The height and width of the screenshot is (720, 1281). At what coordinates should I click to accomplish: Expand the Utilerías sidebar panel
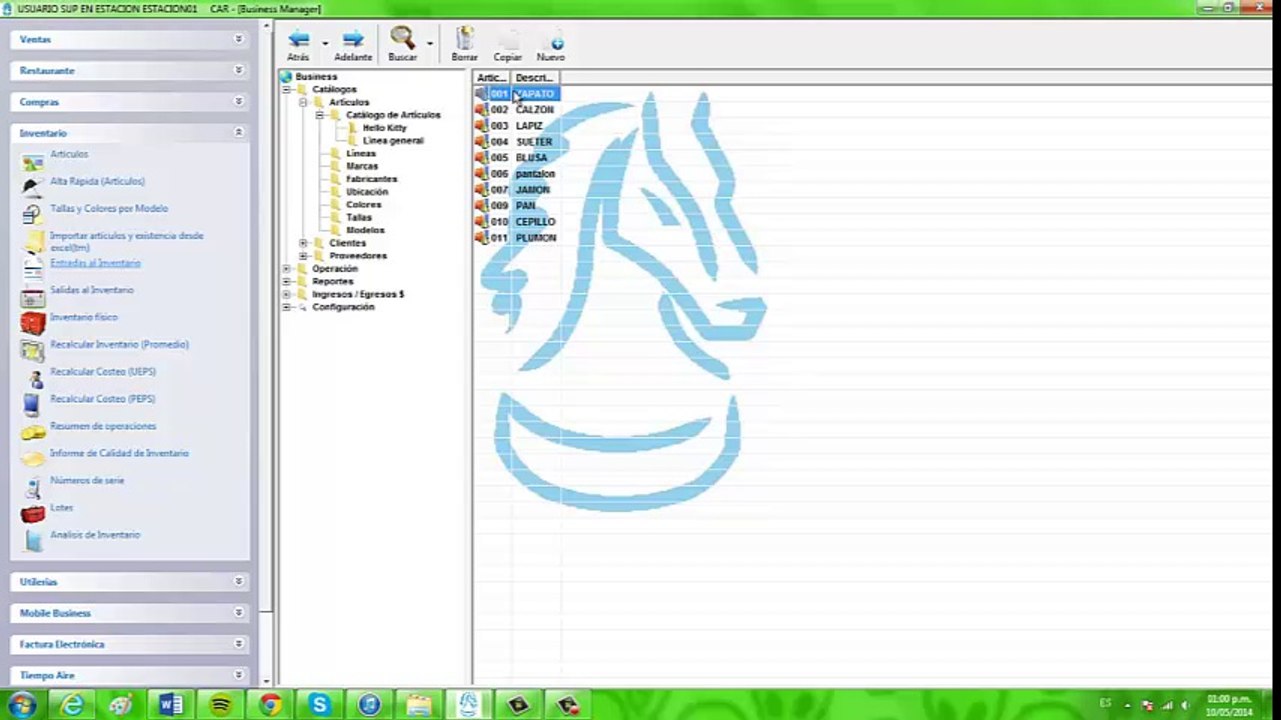click(x=238, y=581)
